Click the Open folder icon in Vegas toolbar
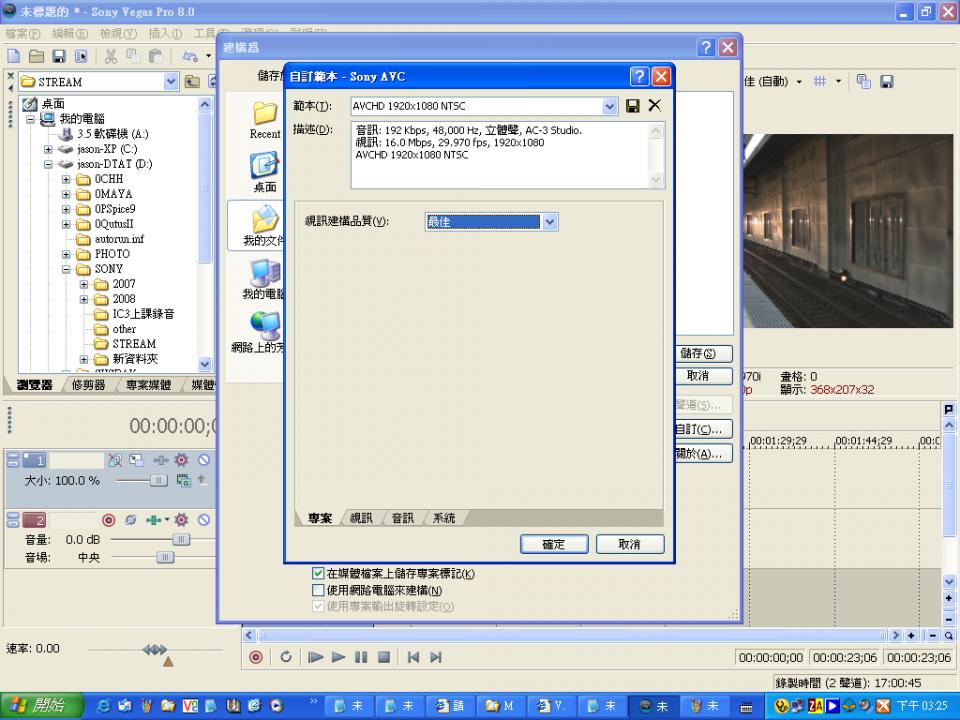 37,56
